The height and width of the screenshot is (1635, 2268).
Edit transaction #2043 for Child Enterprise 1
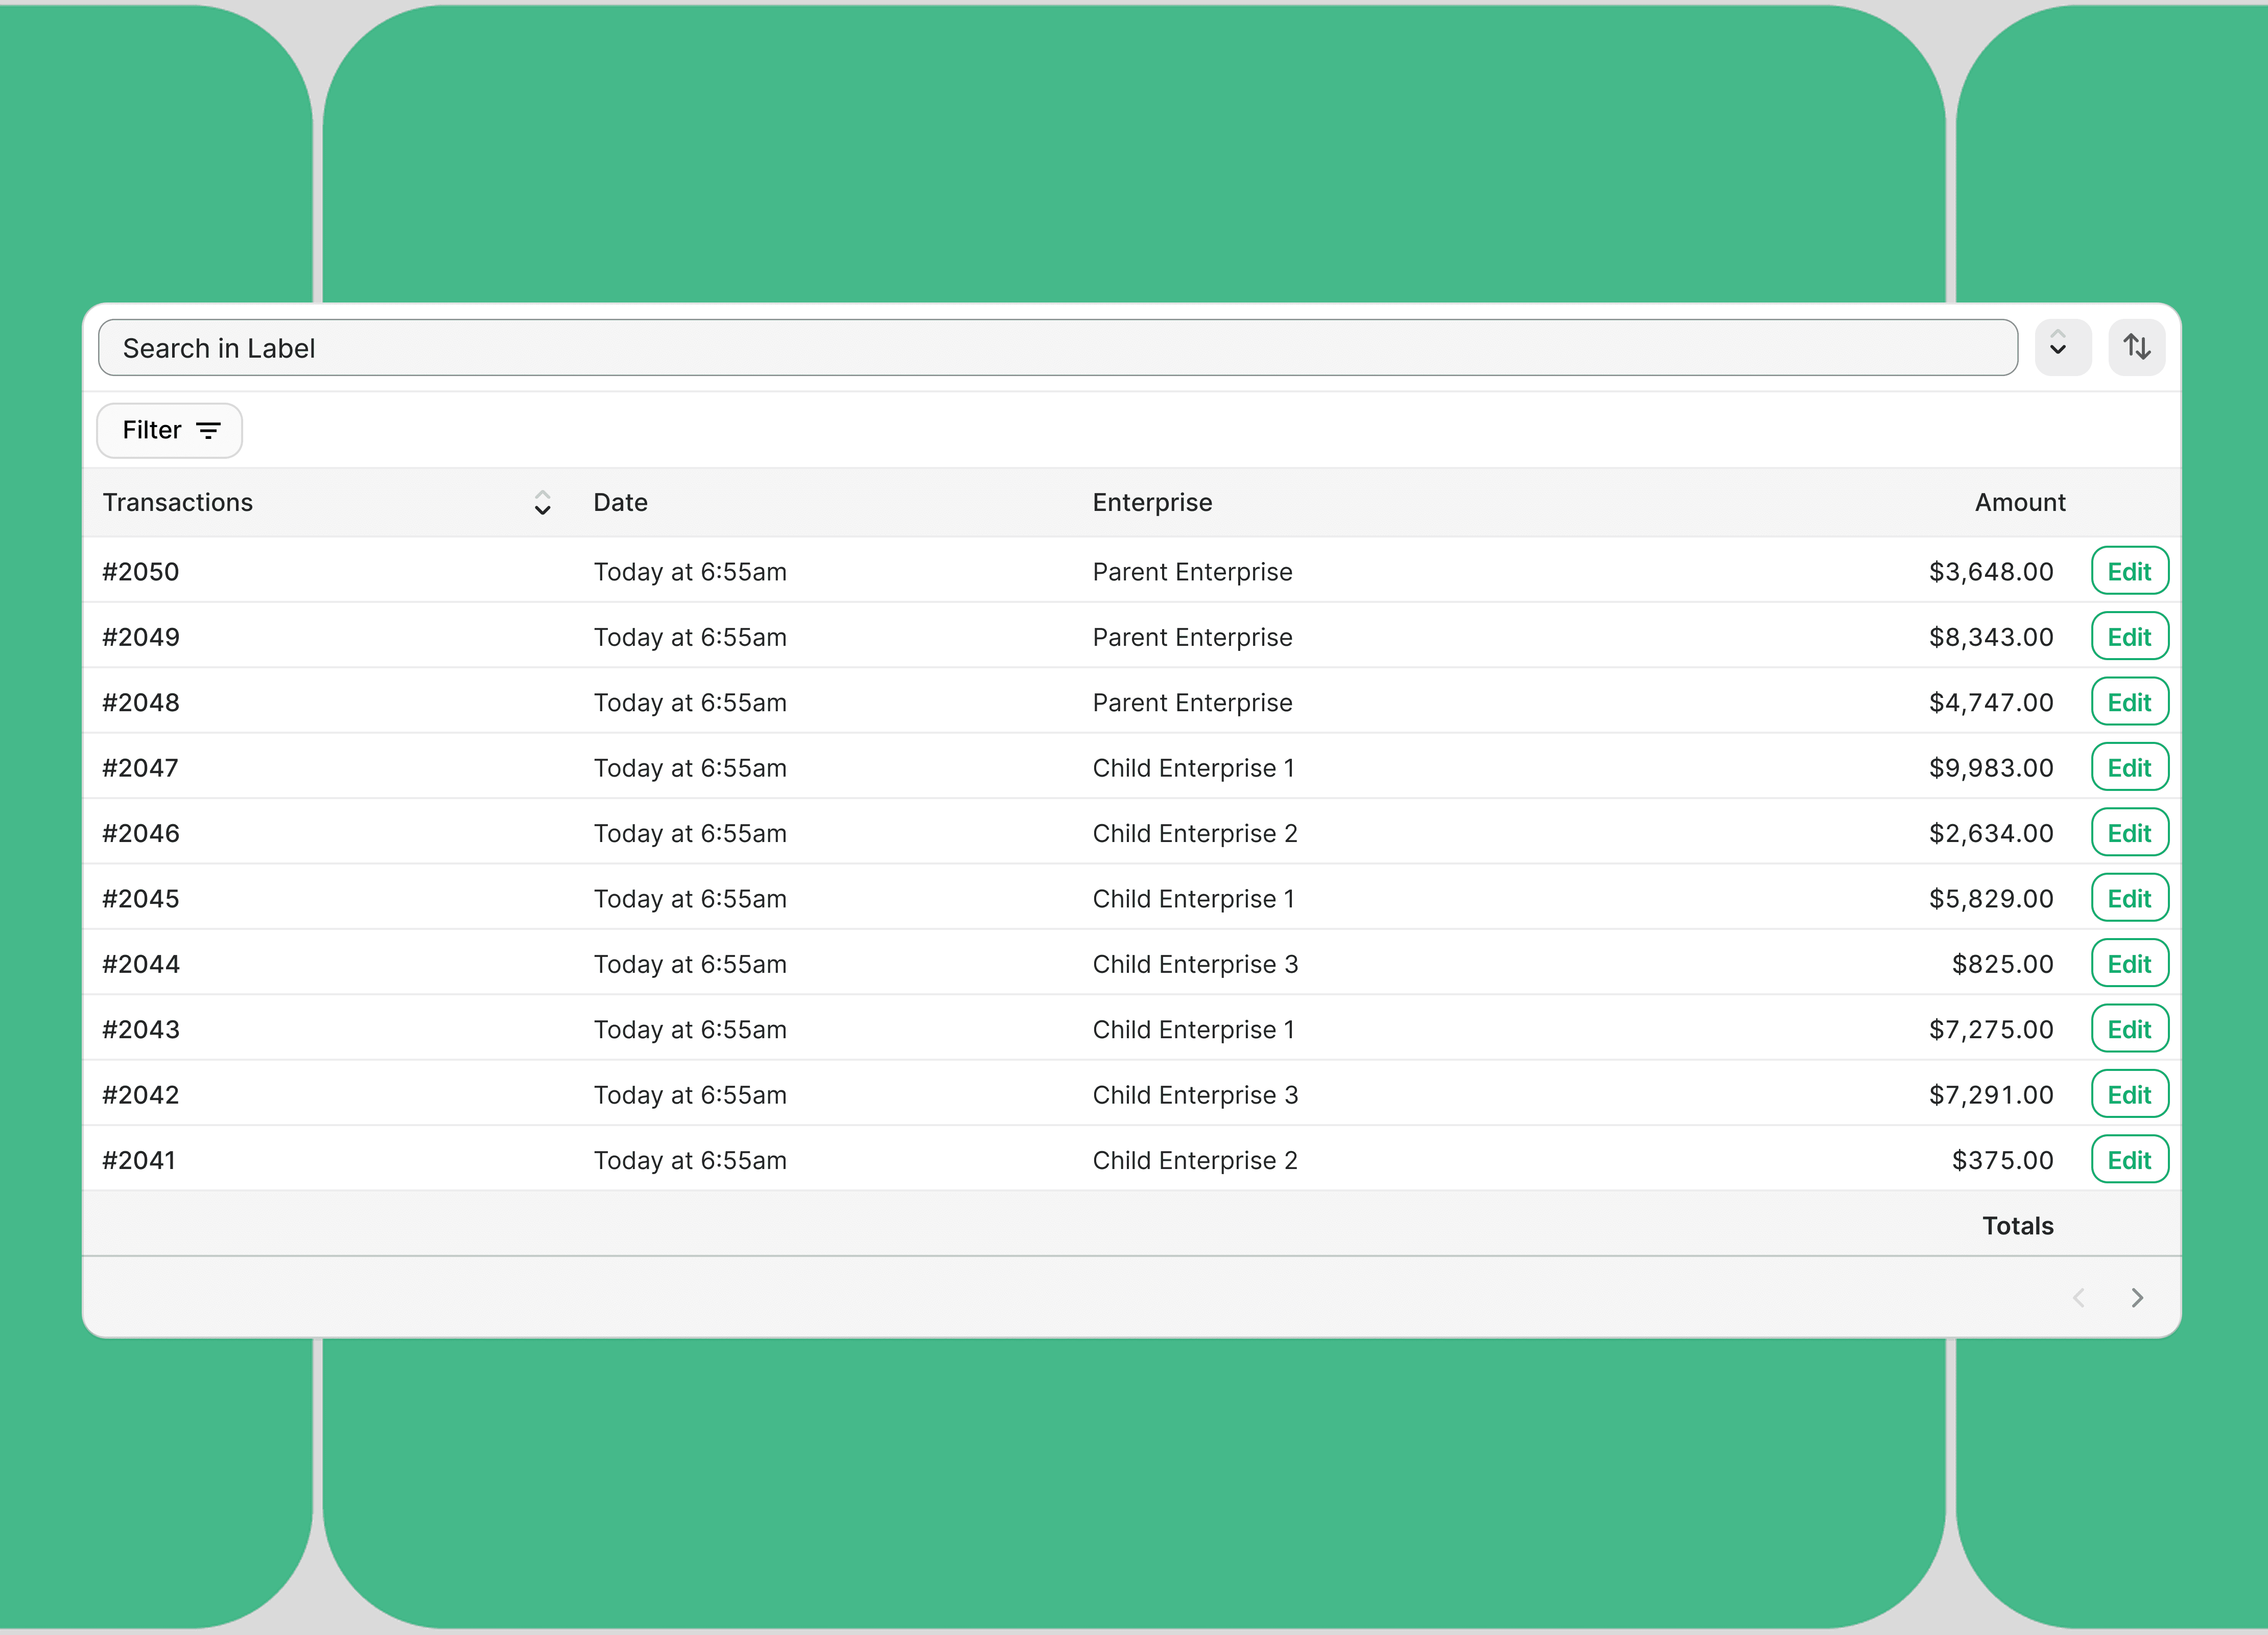tap(2129, 1029)
